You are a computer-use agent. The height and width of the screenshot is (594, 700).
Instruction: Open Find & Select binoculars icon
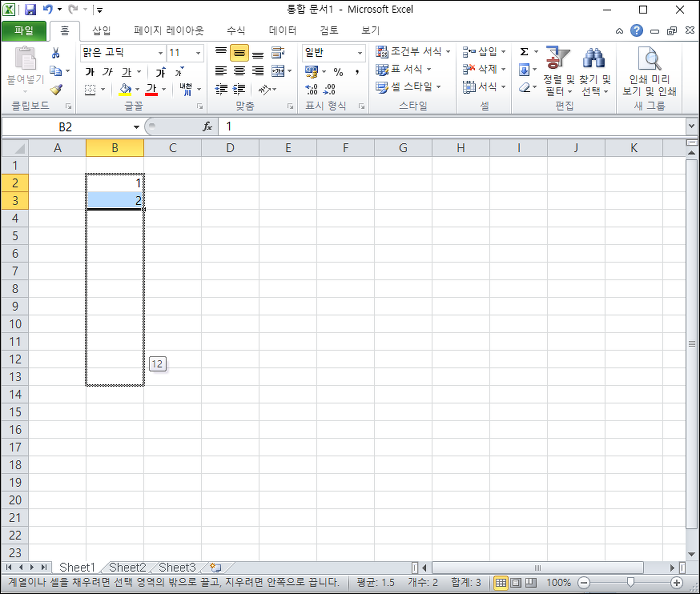tap(593, 58)
